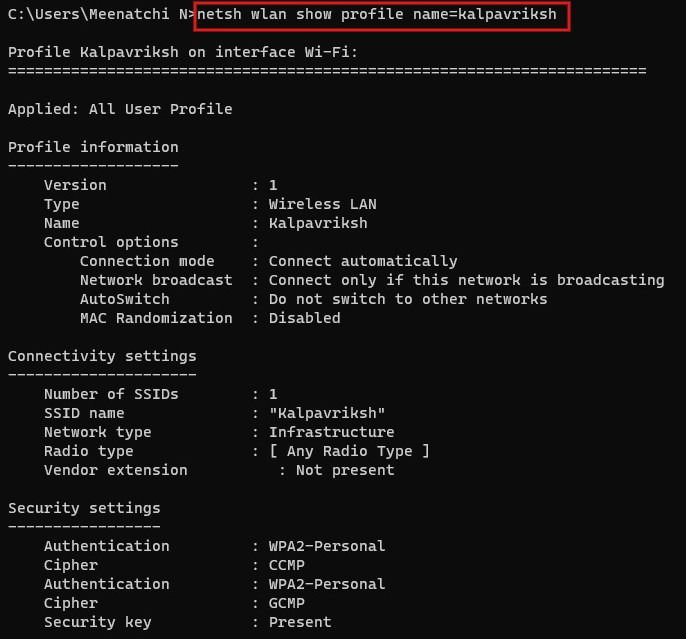Click the "Wireless LAN" type value
This screenshot has height=639, width=686.
click(x=322, y=204)
